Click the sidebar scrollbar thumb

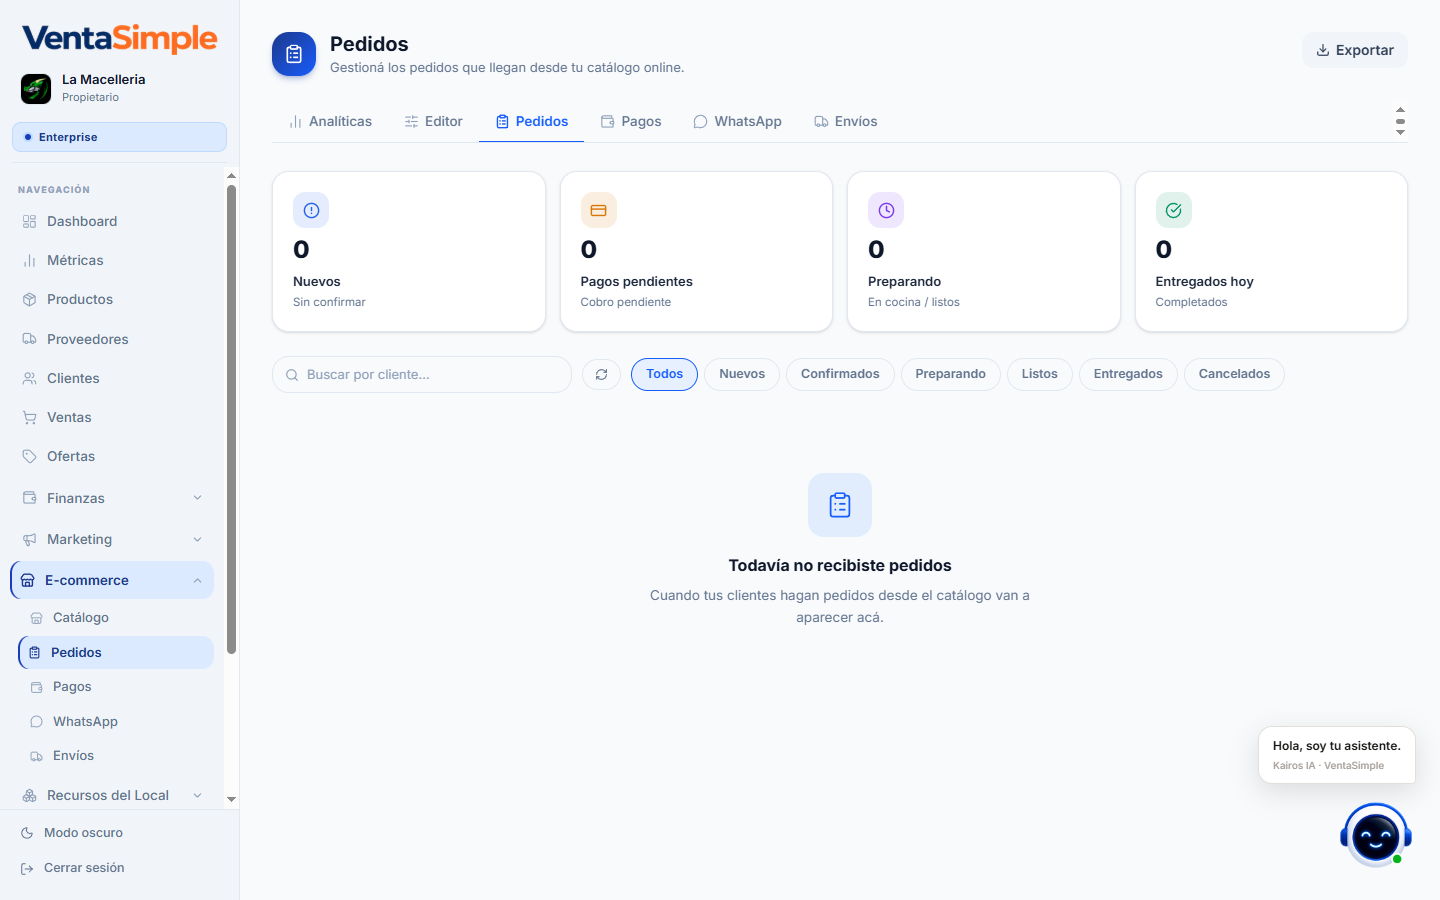point(231,420)
